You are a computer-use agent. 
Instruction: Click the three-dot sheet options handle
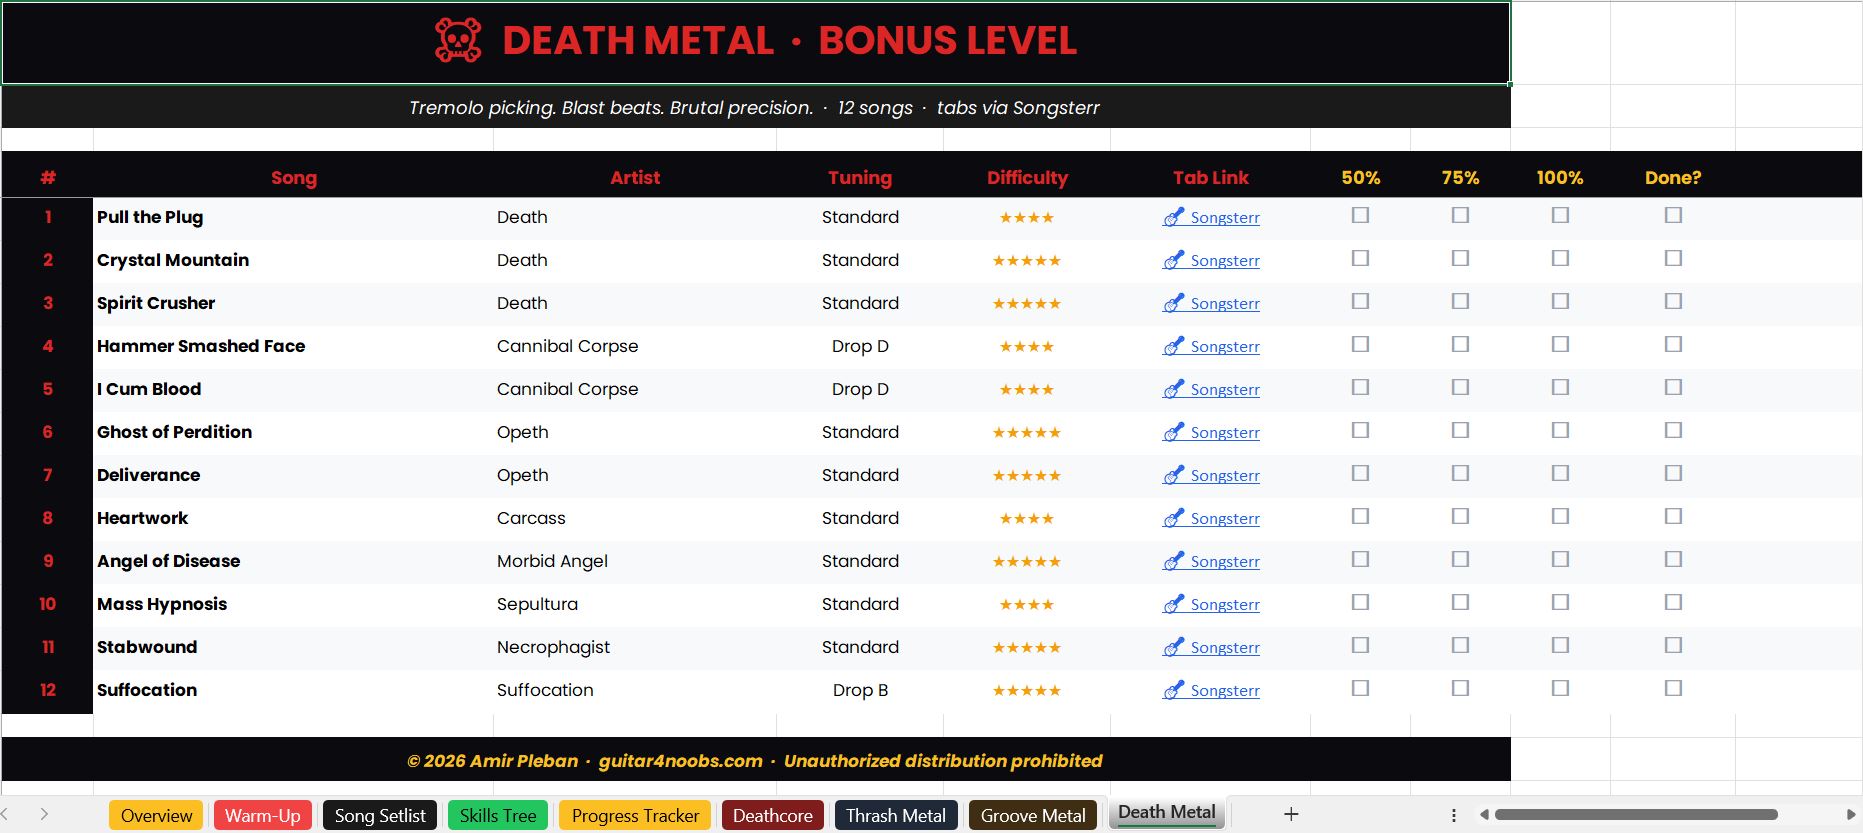pyautogui.click(x=1454, y=815)
